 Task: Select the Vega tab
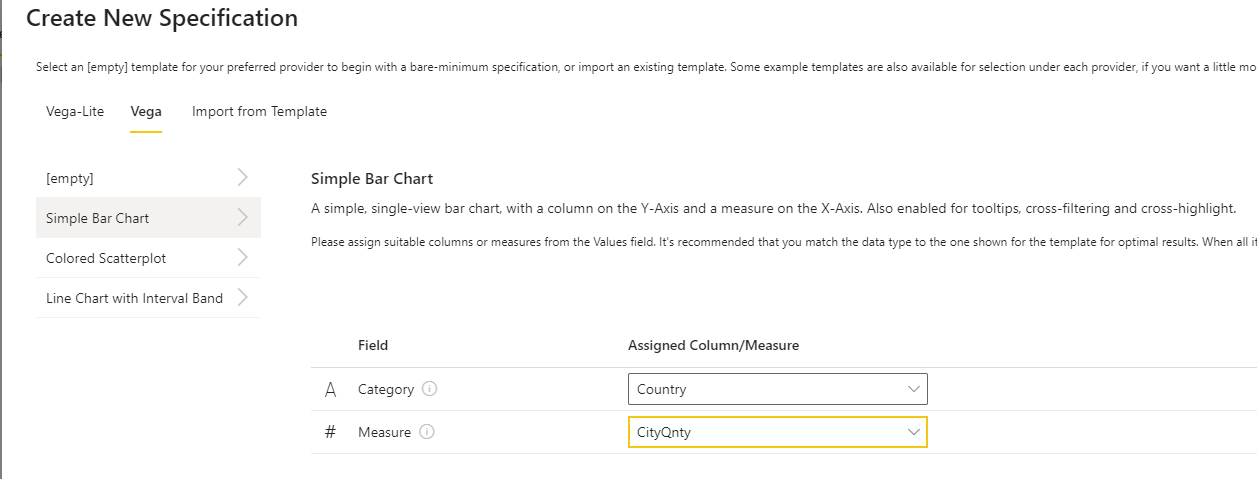tap(146, 111)
